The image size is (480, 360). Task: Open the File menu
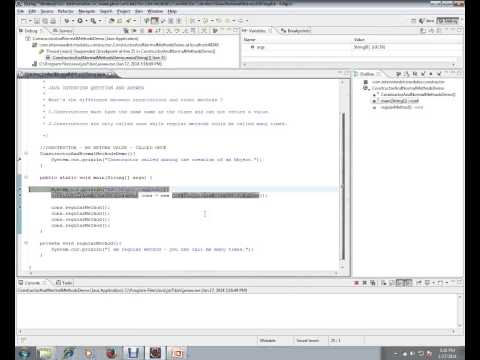pyautogui.click(x=21, y=11)
